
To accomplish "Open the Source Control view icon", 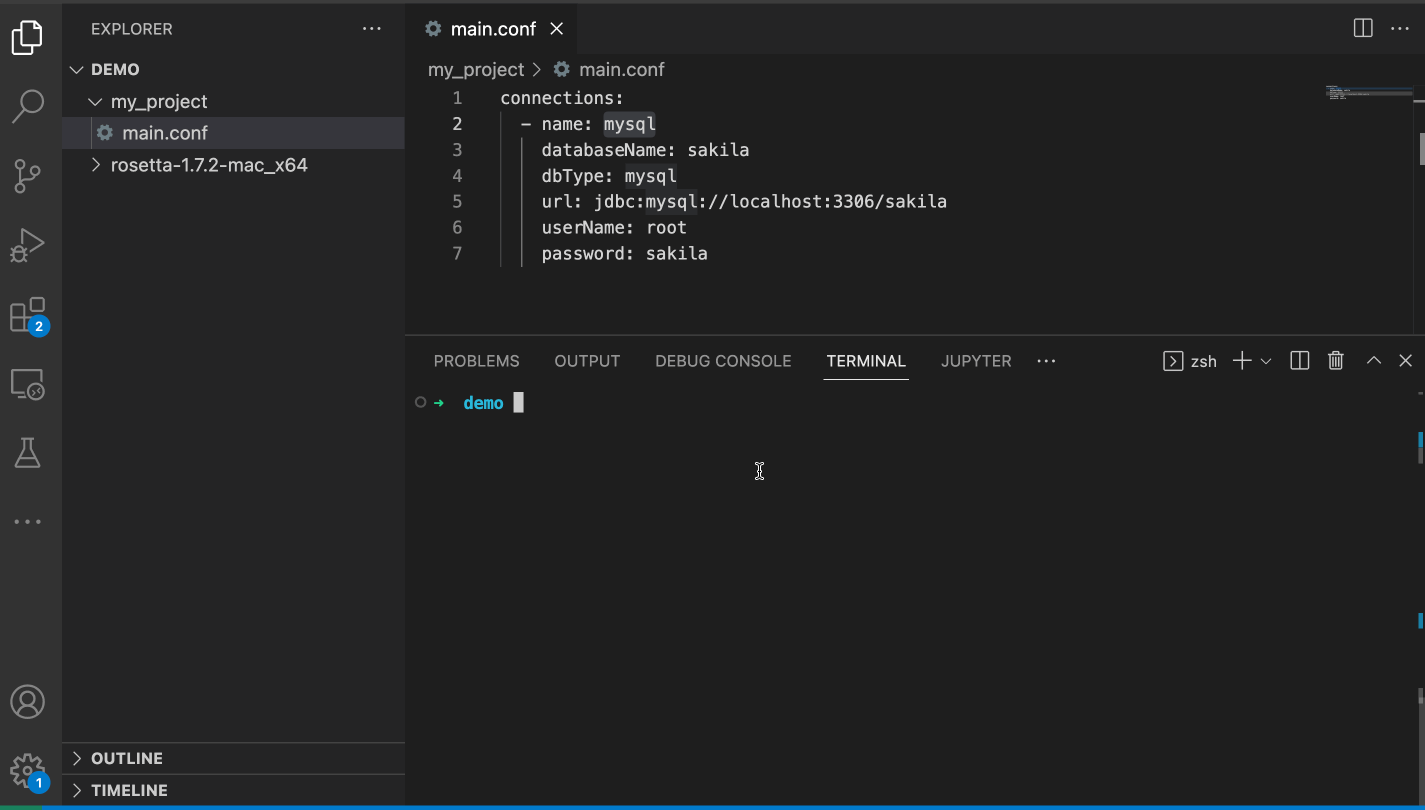I will point(27,176).
